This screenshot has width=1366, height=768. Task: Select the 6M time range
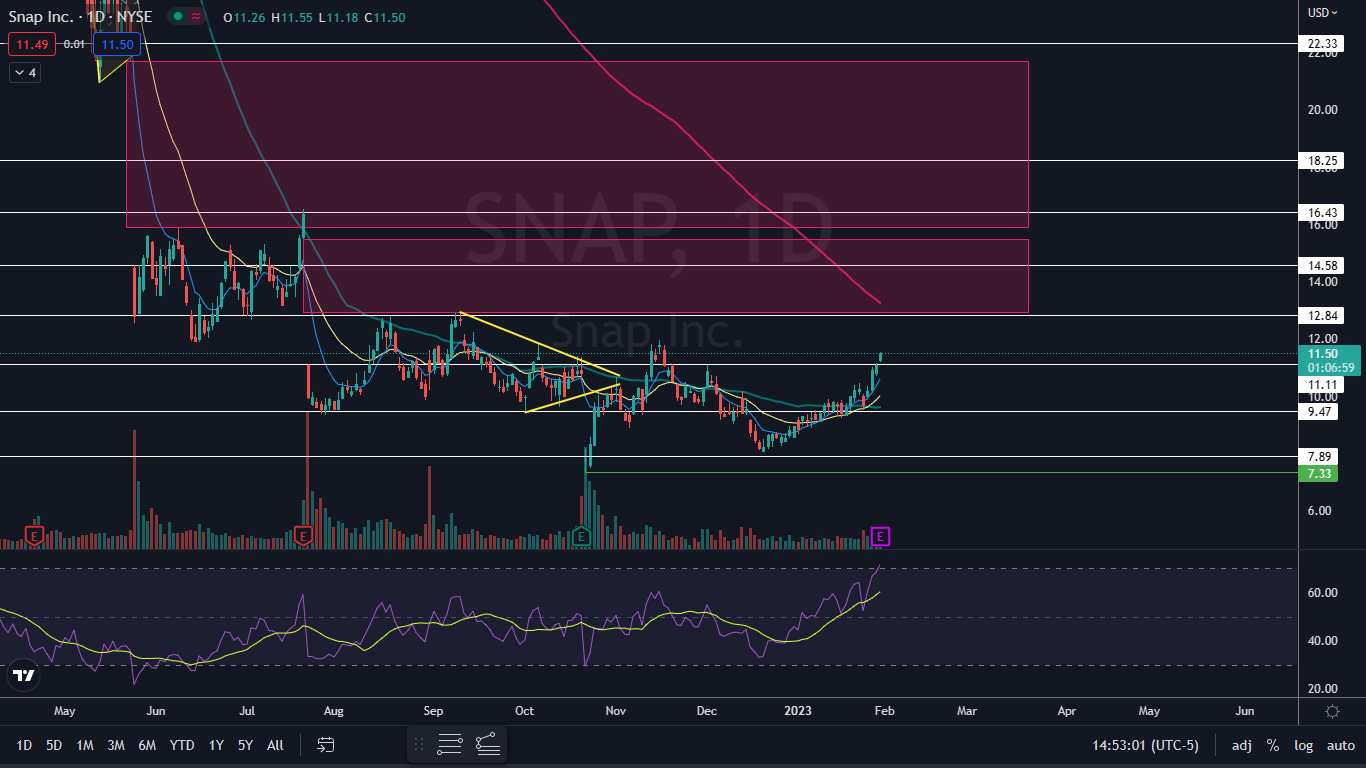click(x=147, y=745)
